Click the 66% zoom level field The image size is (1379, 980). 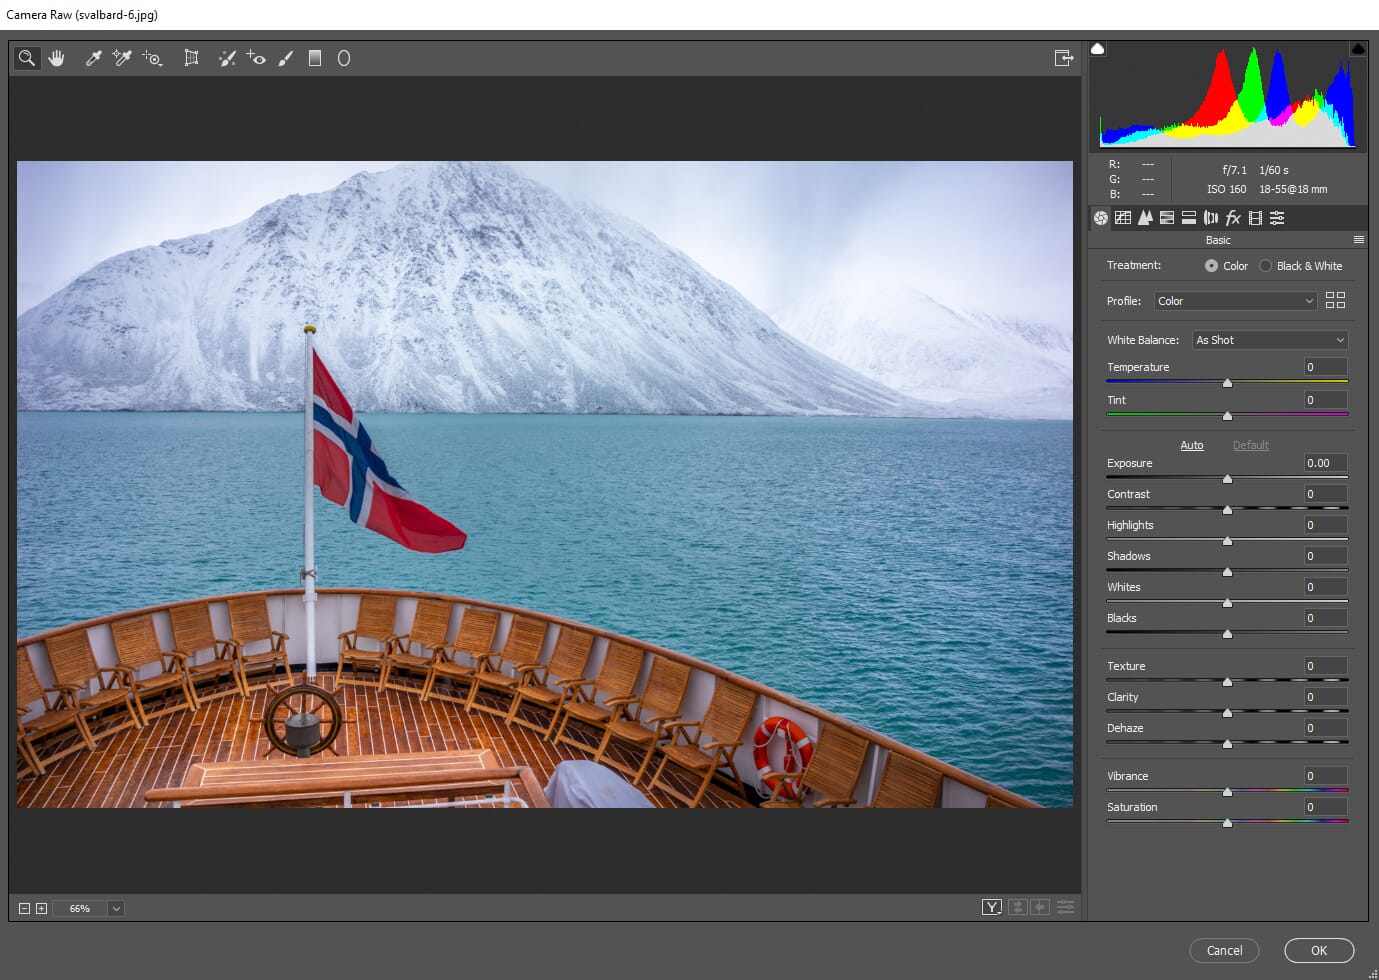80,908
